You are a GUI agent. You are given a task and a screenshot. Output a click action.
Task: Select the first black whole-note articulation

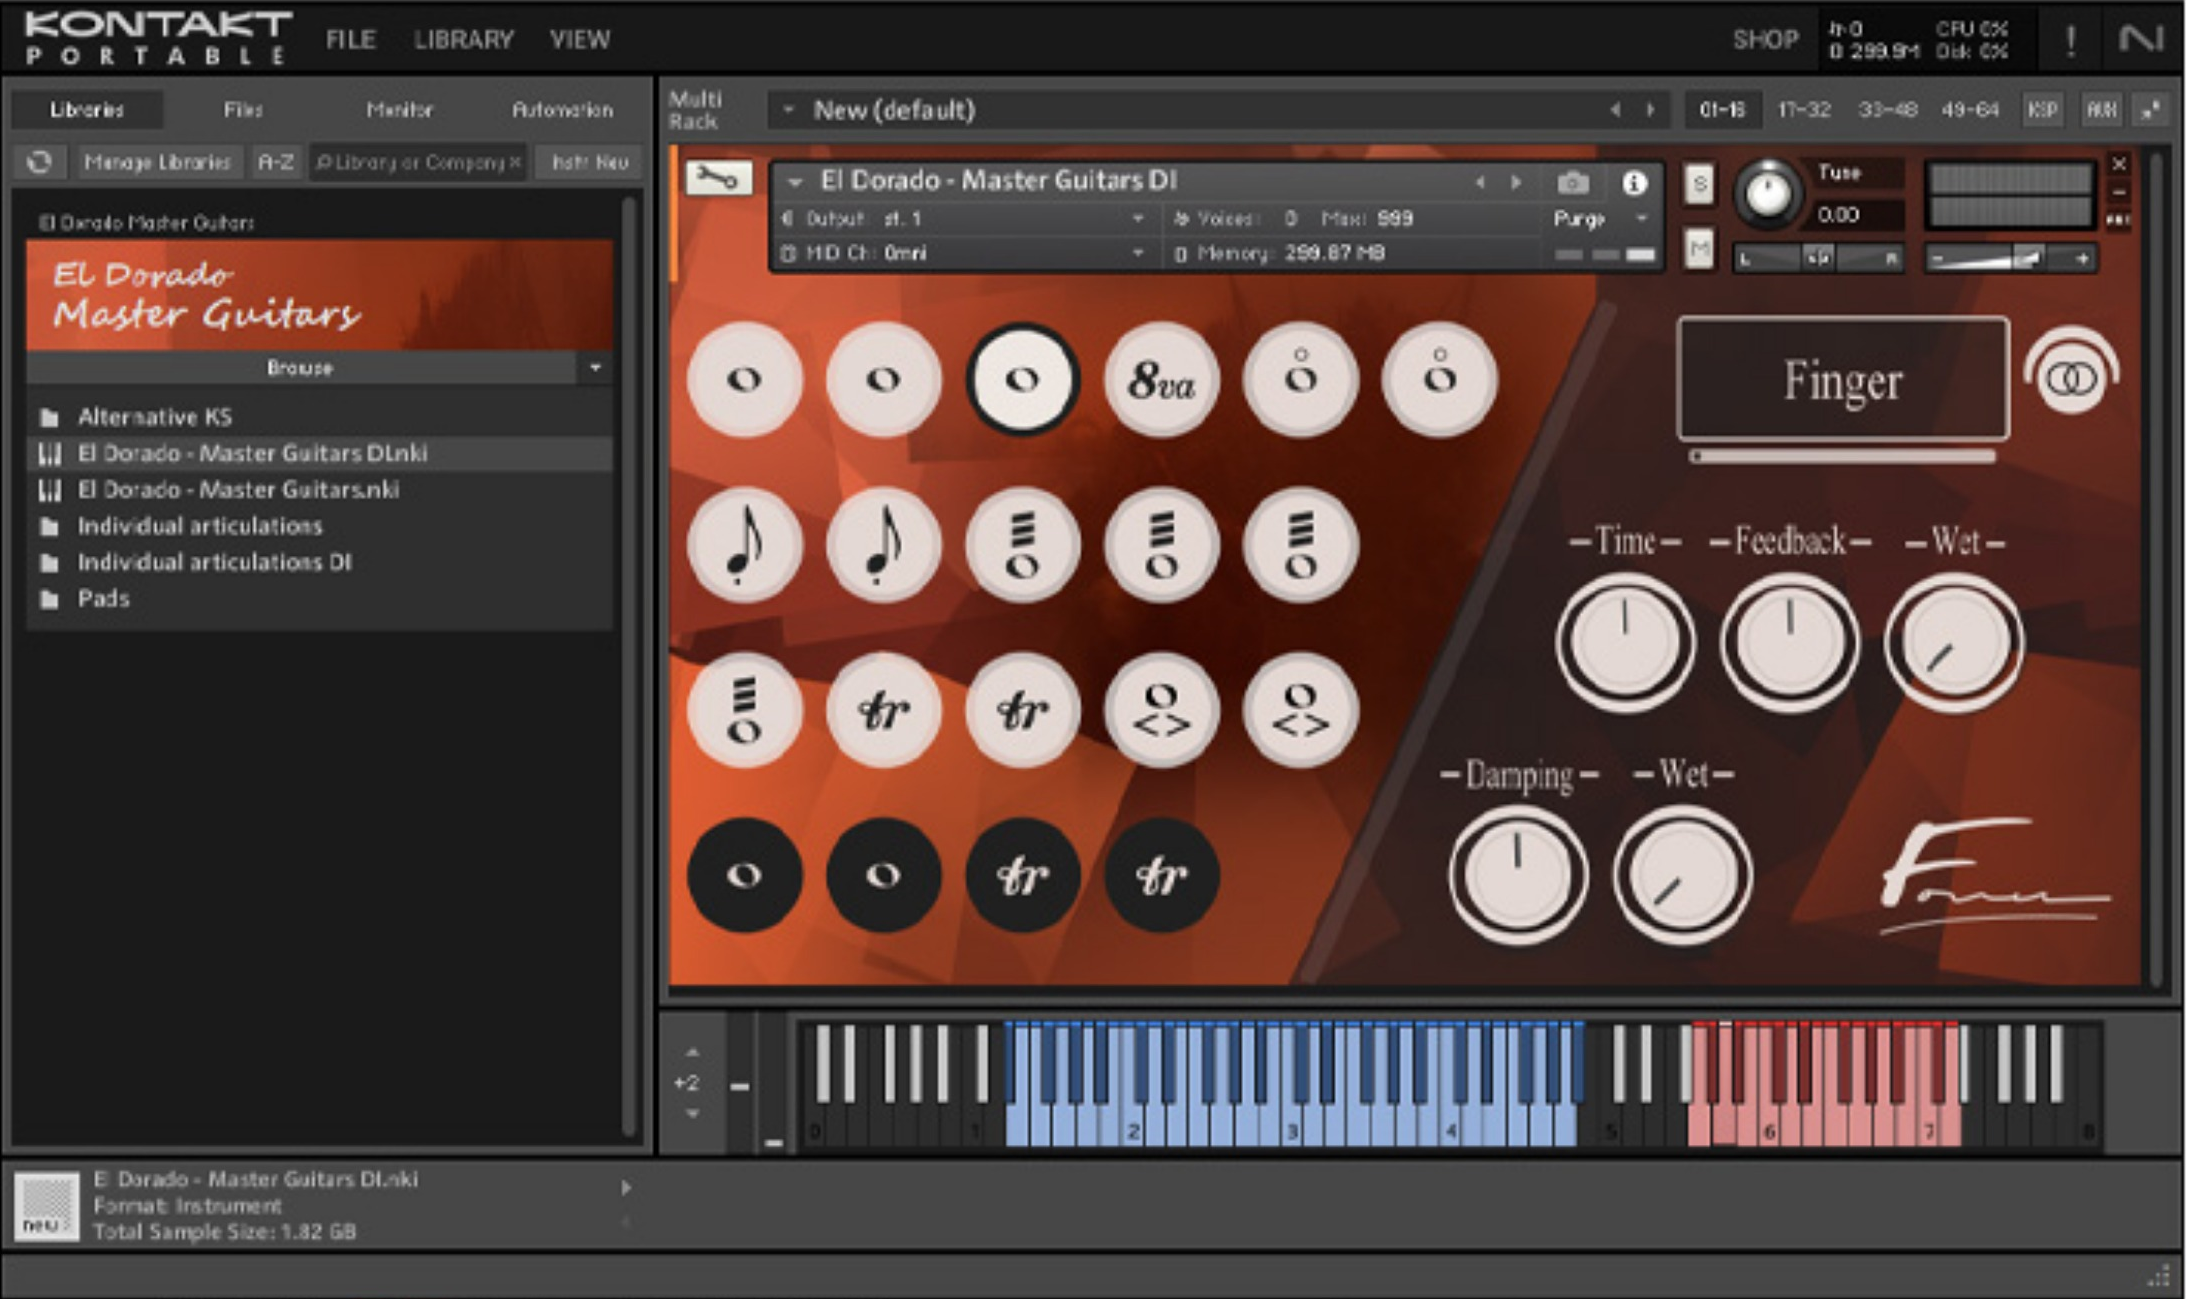pos(744,875)
